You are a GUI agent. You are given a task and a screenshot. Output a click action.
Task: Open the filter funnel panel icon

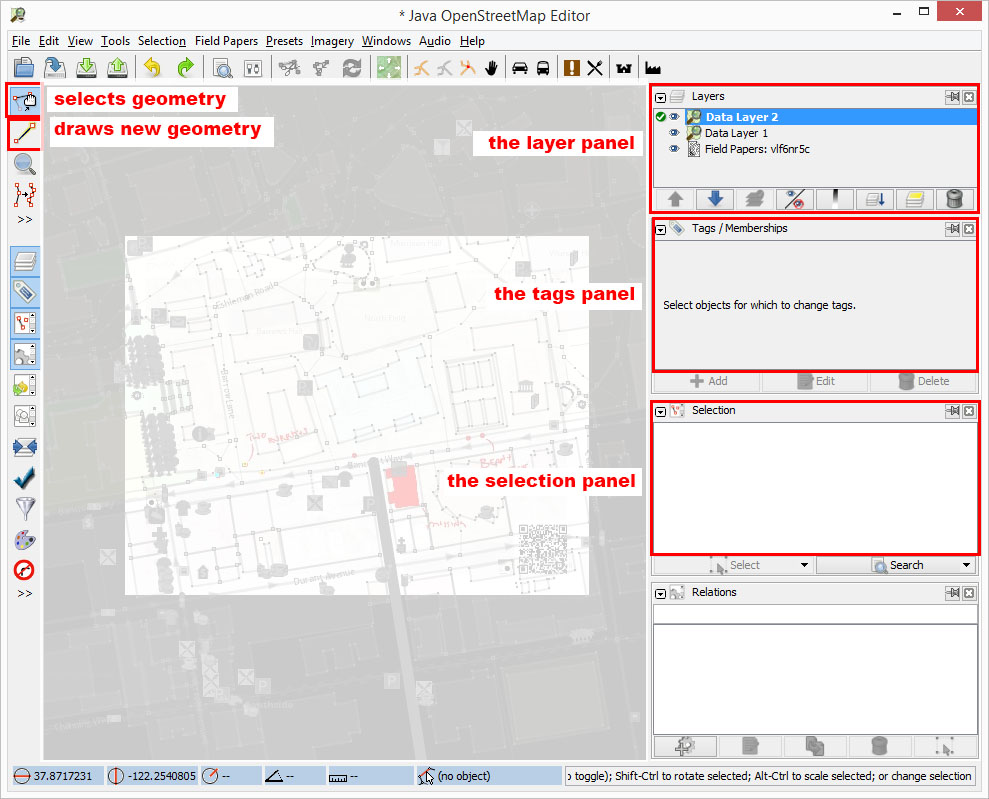click(25, 508)
